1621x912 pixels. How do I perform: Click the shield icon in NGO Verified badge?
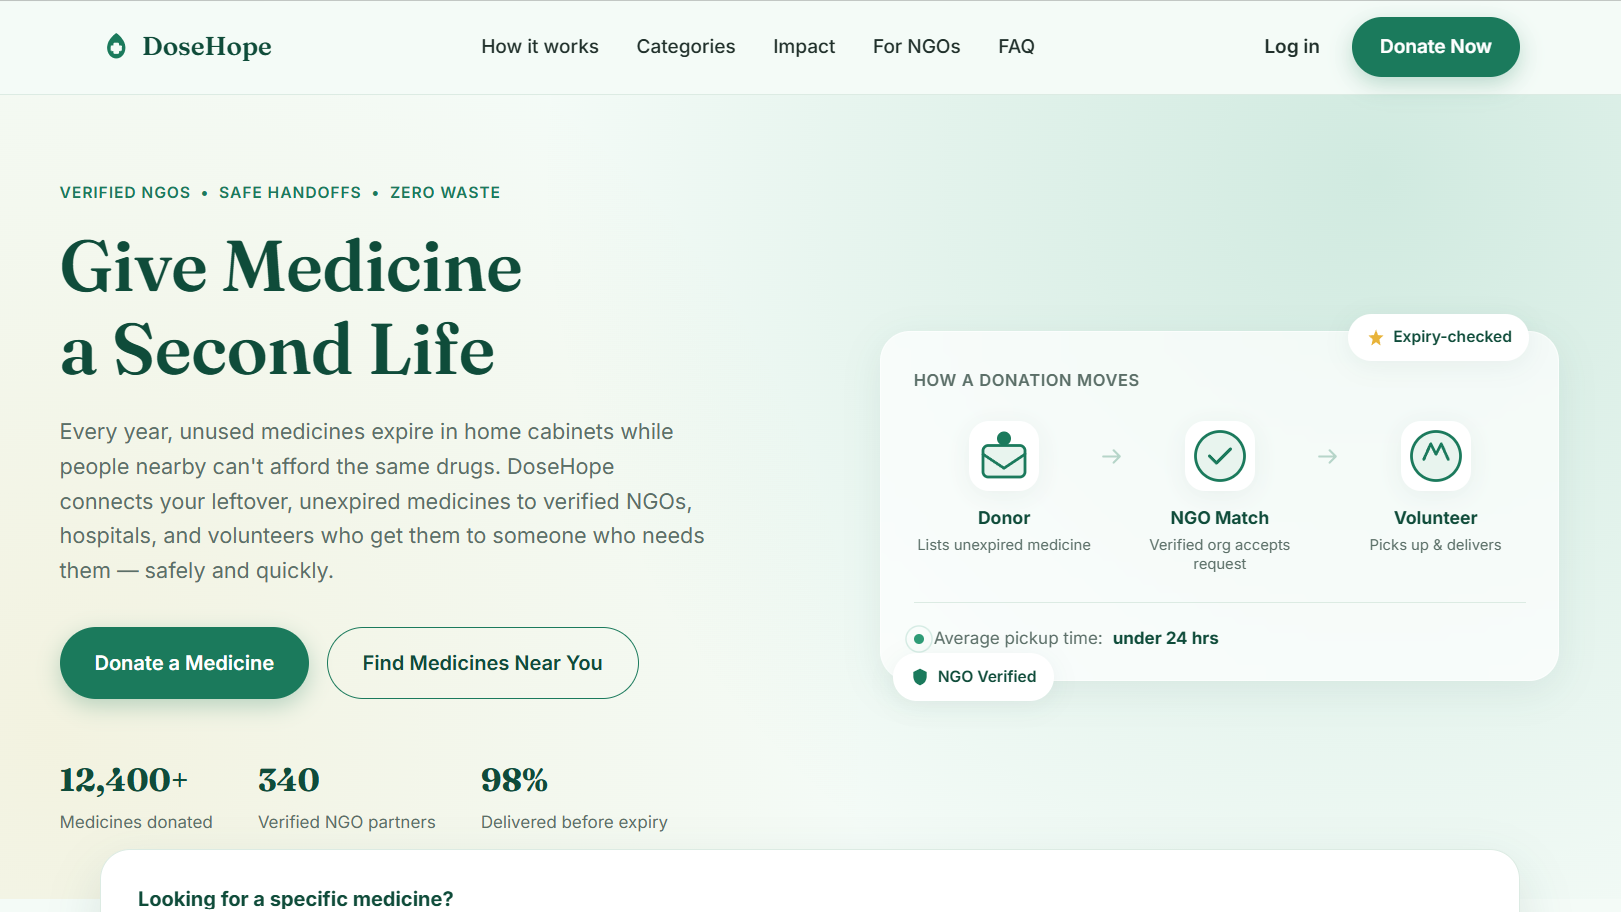pos(920,677)
